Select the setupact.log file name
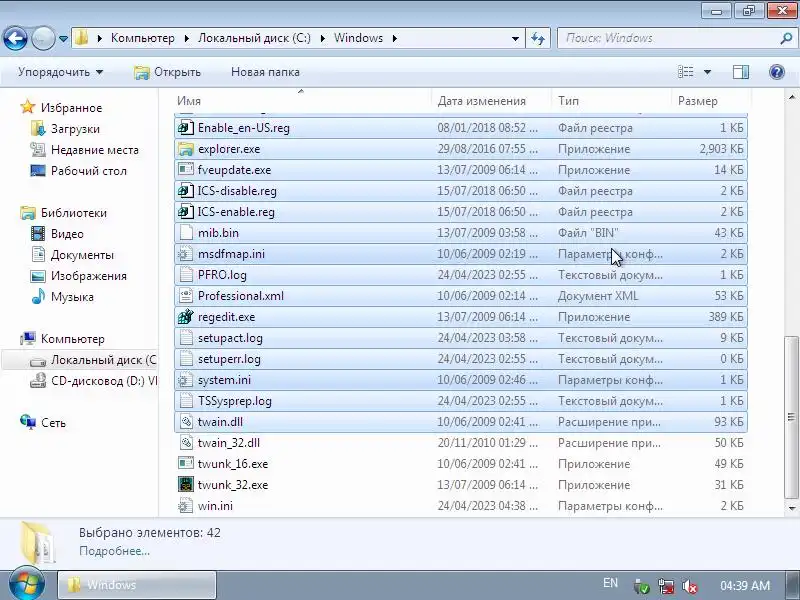The height and width of the screenshot is (600, 800). [230, 338]
